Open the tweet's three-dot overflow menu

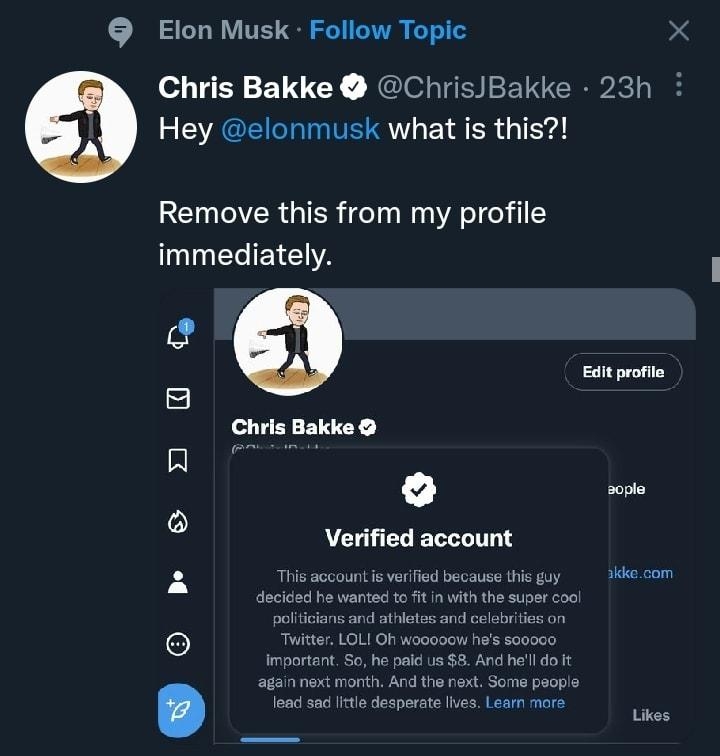680,86
